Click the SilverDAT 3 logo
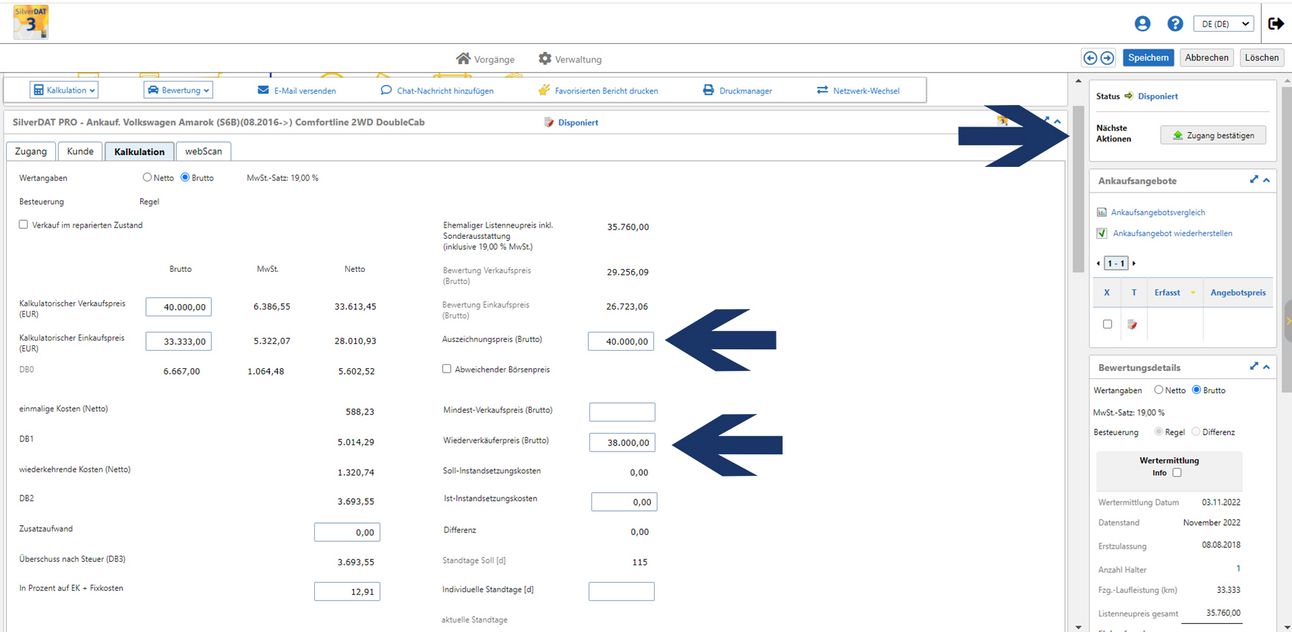The height and width of the screenshot is (632, 1292). tap(31, 21)
